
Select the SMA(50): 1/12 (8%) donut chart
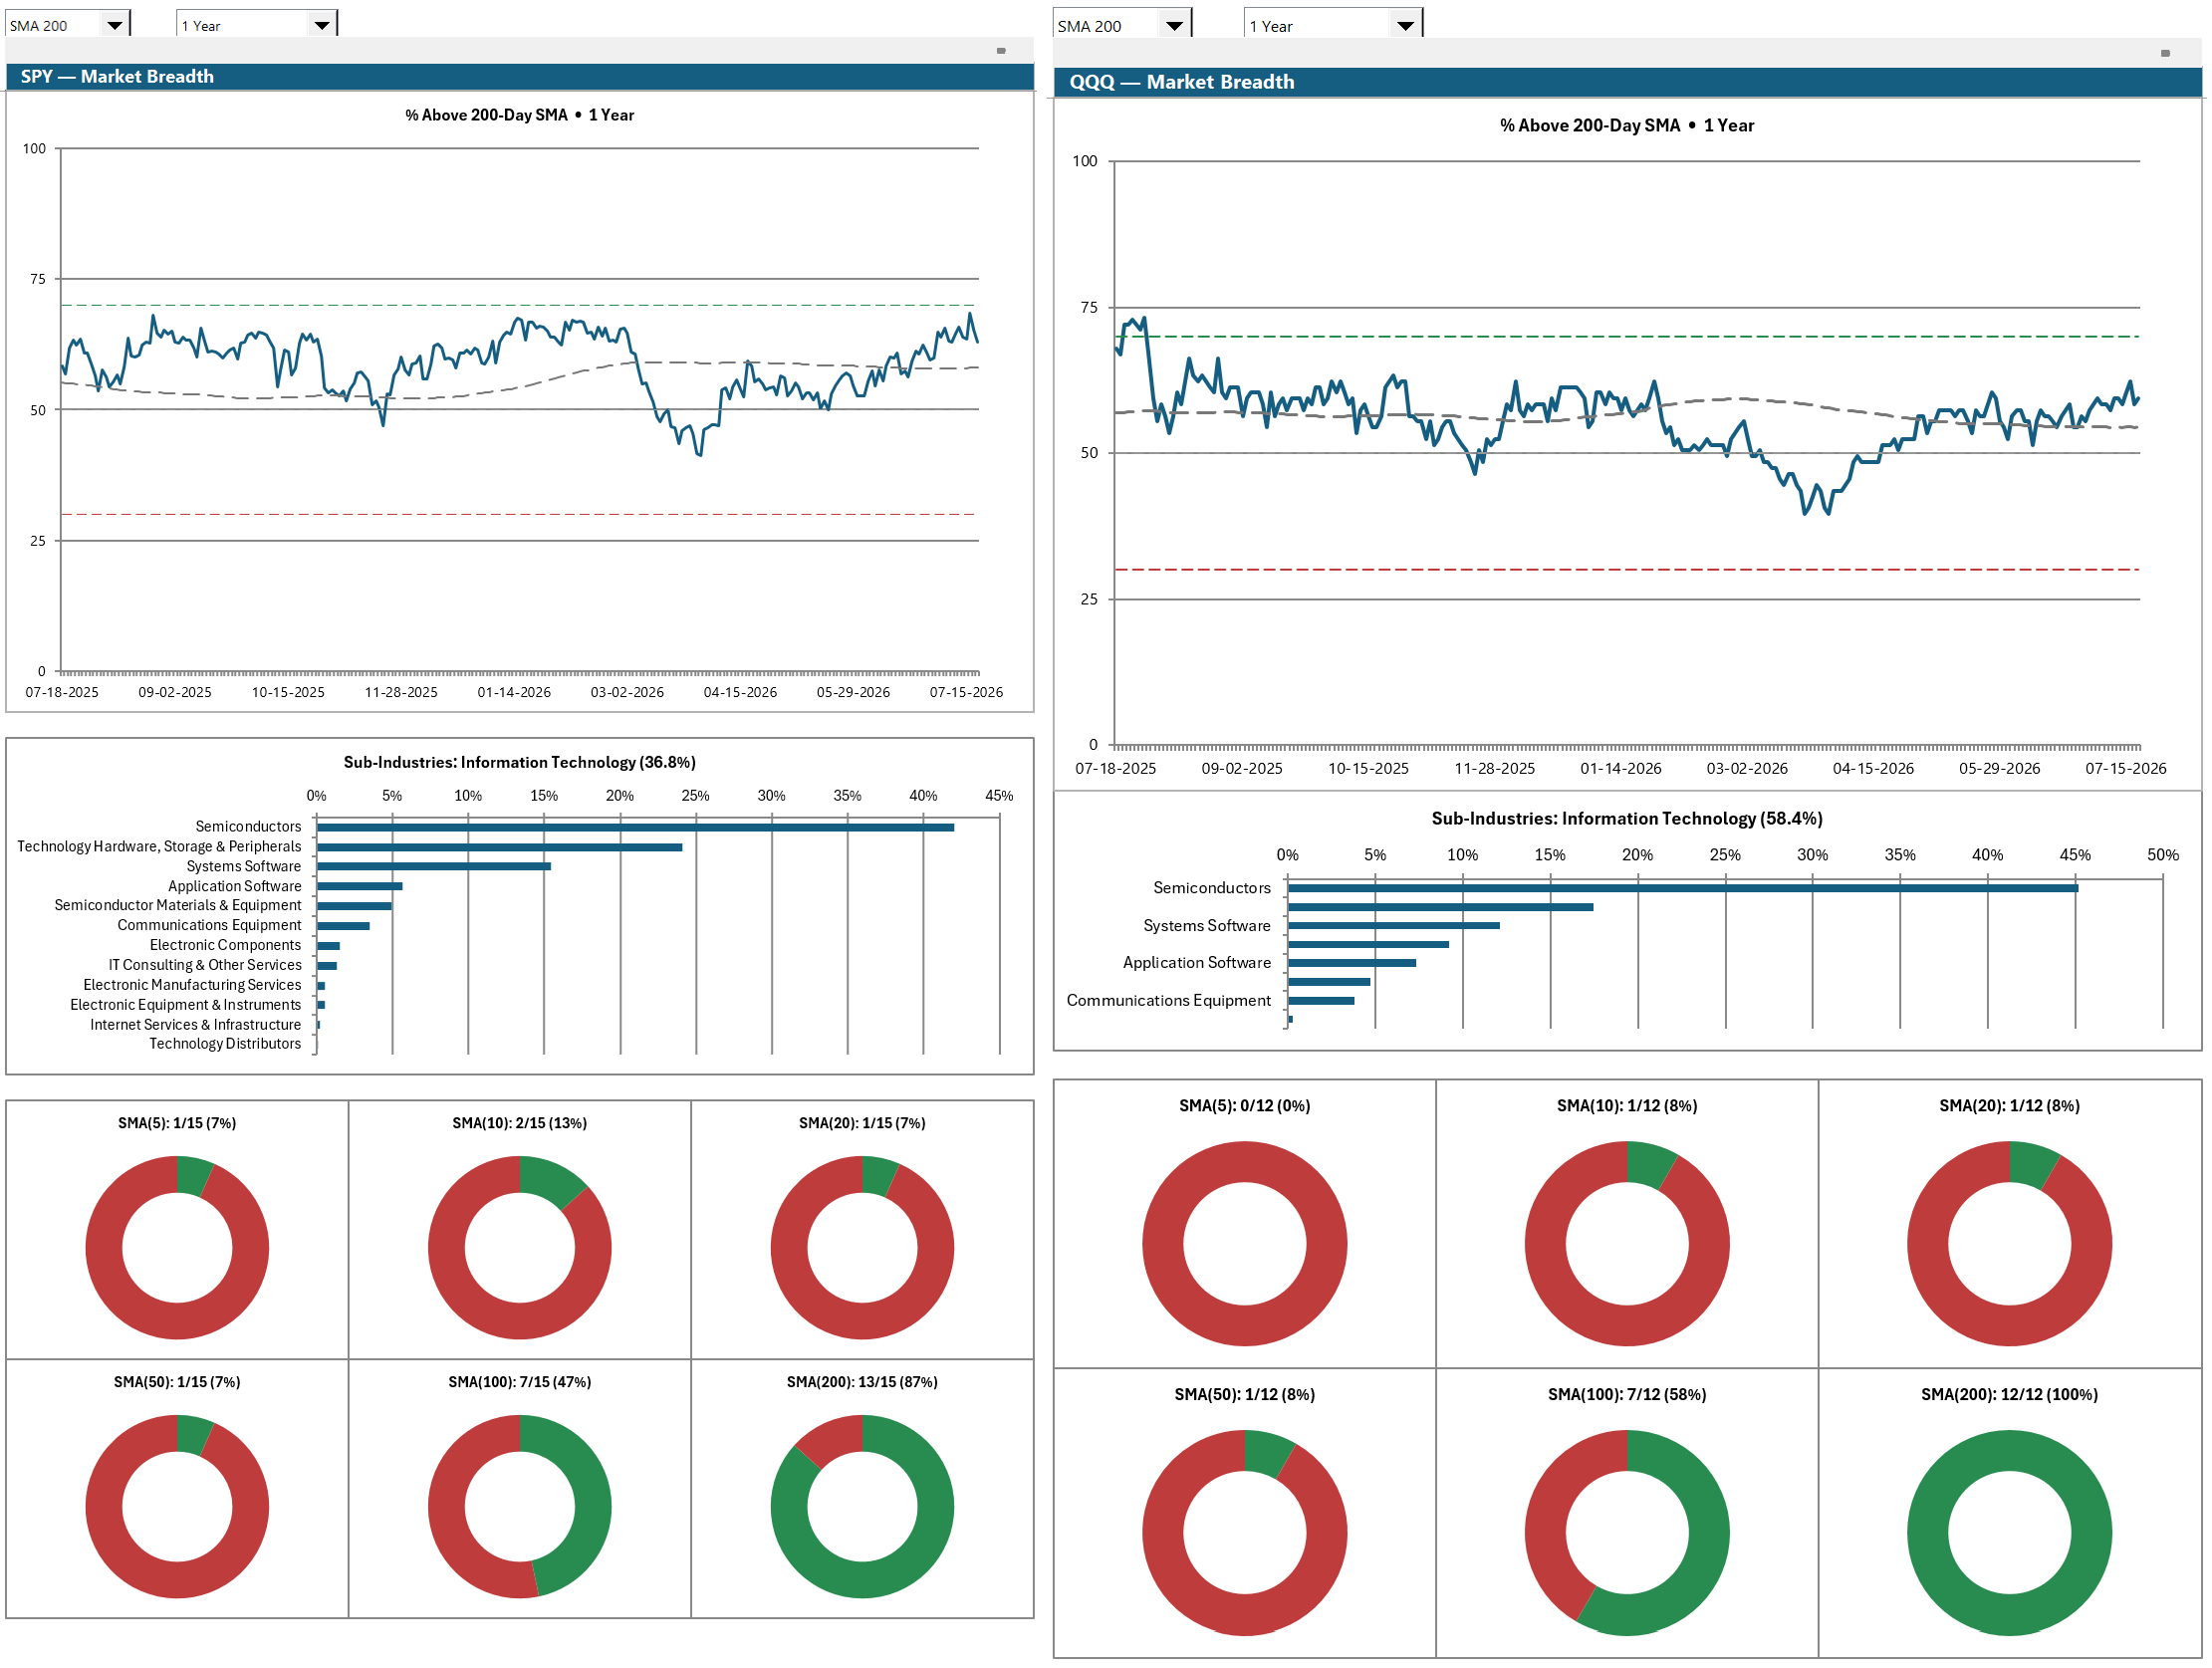(x=1245, y=1532)
